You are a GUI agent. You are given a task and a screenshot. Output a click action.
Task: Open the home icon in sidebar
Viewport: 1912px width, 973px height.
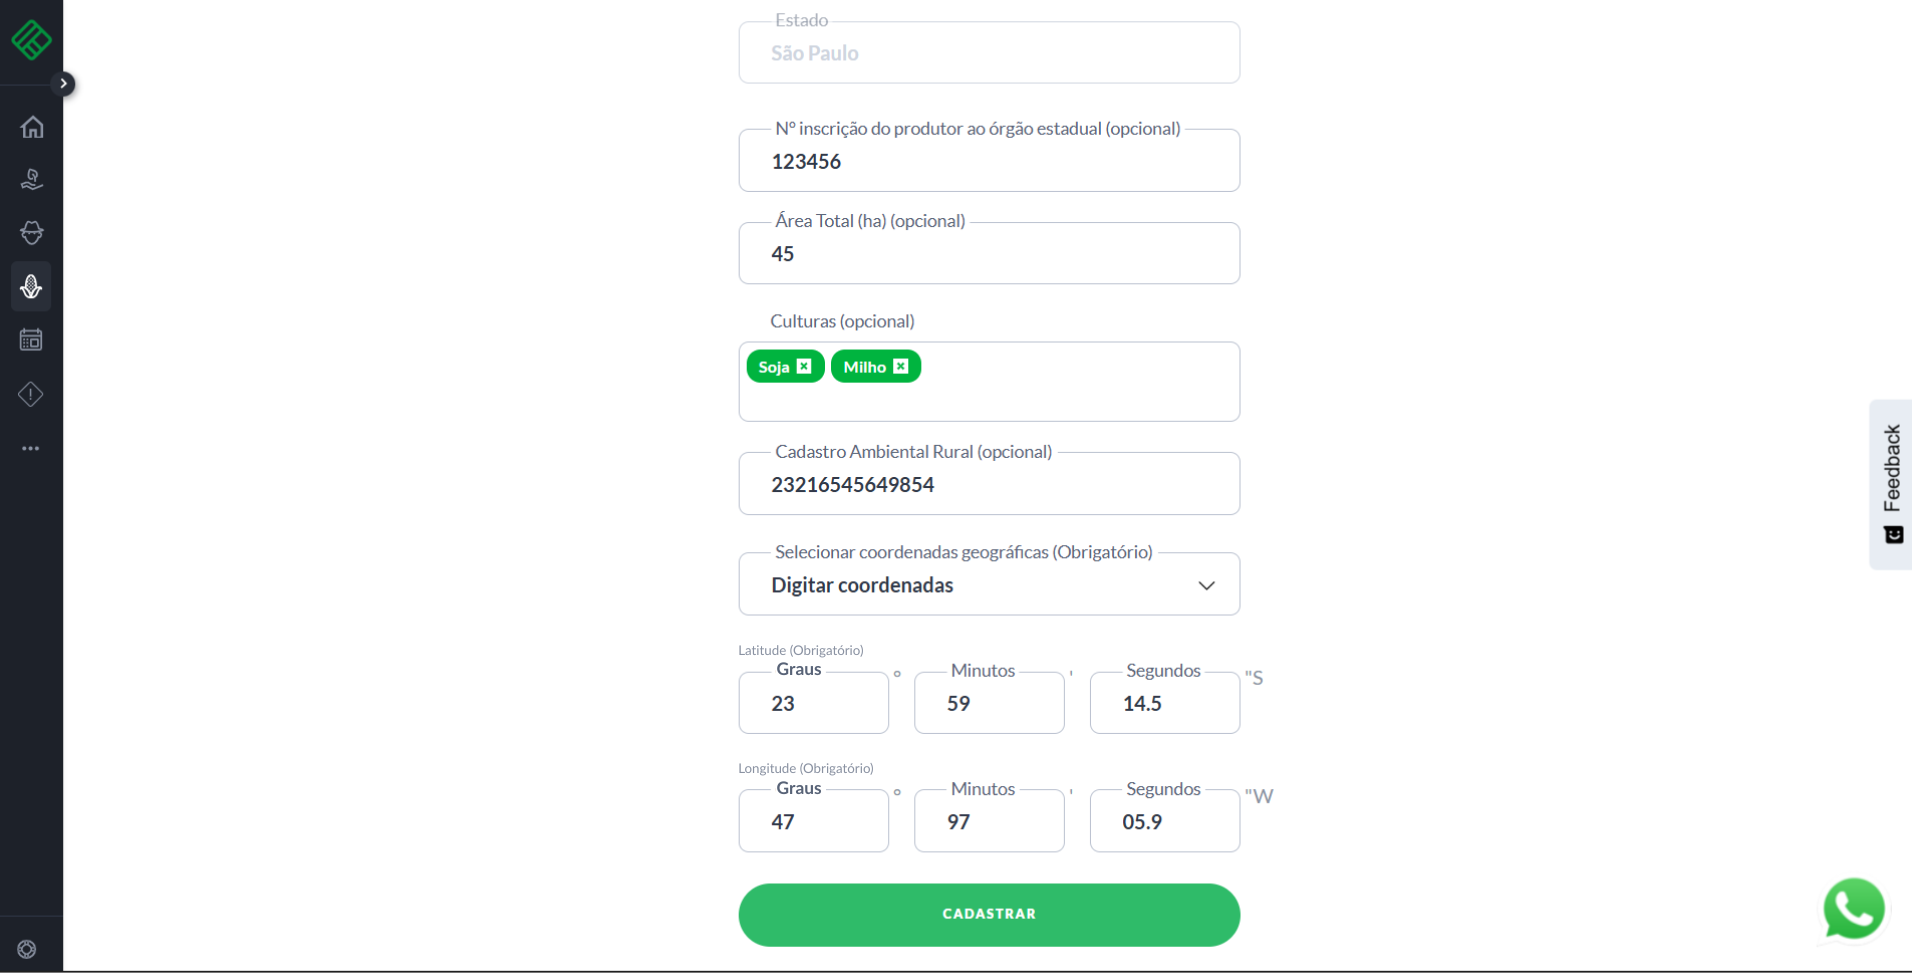[32, 127]
